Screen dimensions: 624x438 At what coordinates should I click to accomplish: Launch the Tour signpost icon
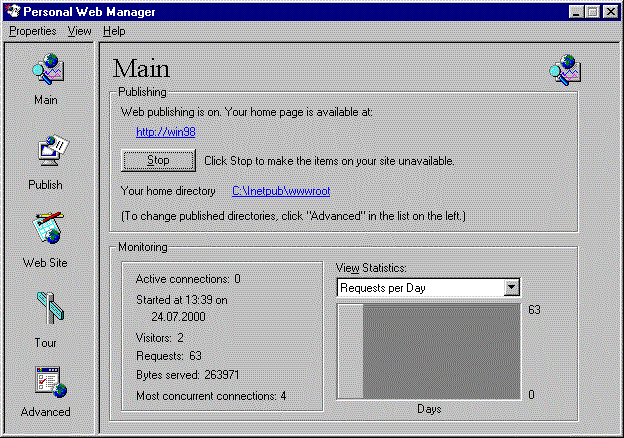[50, 308]
